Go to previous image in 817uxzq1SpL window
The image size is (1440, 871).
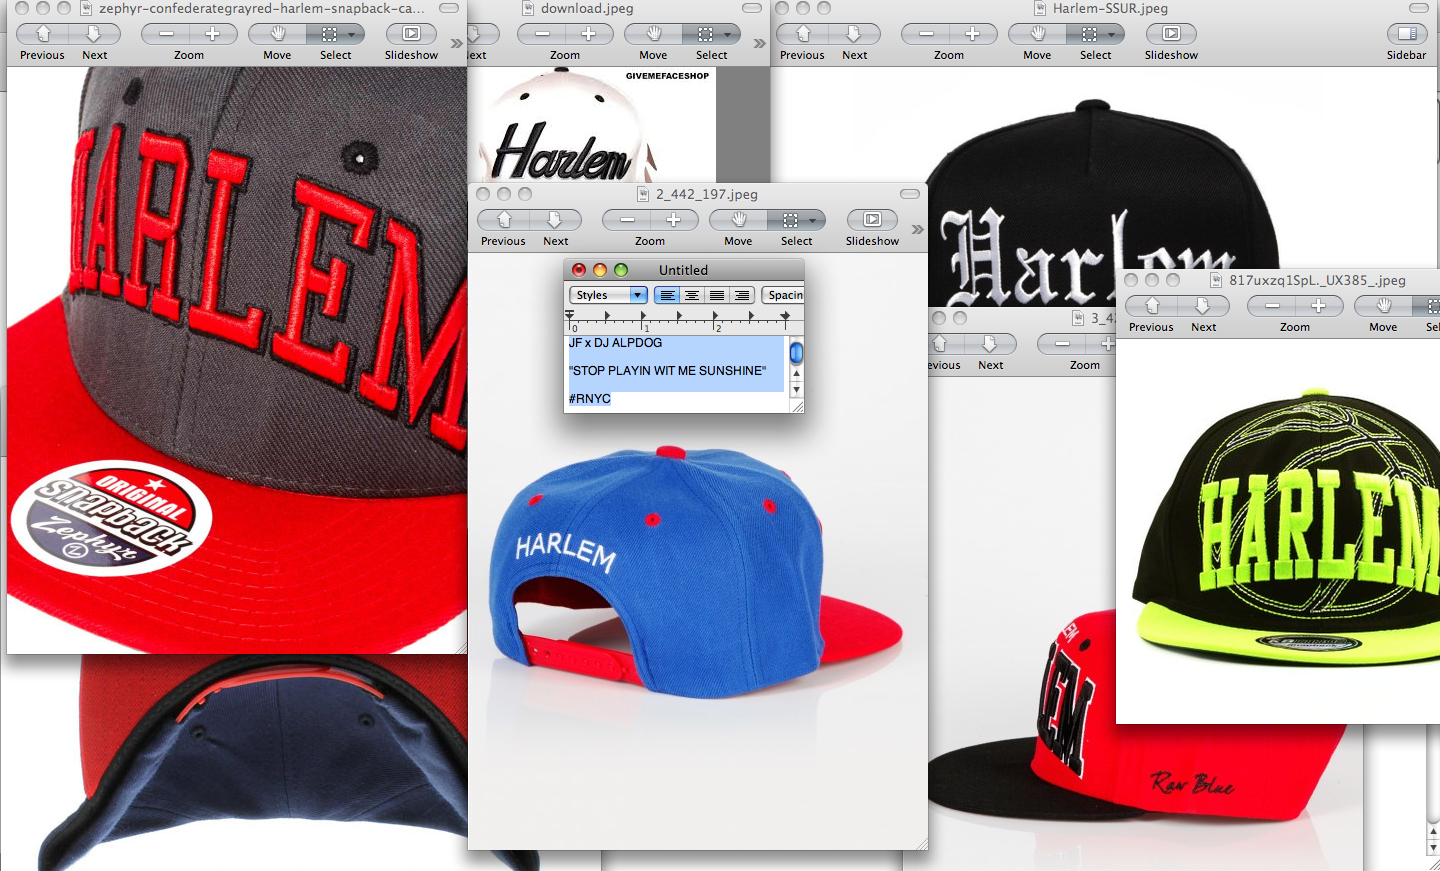[x=1152, y=306]
